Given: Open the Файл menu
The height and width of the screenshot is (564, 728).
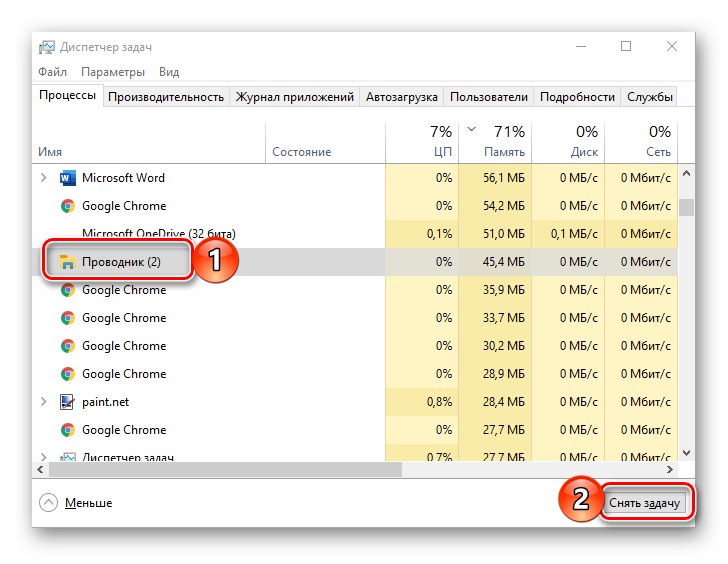Looking at the screenshot, I should [x=53, y=72].
